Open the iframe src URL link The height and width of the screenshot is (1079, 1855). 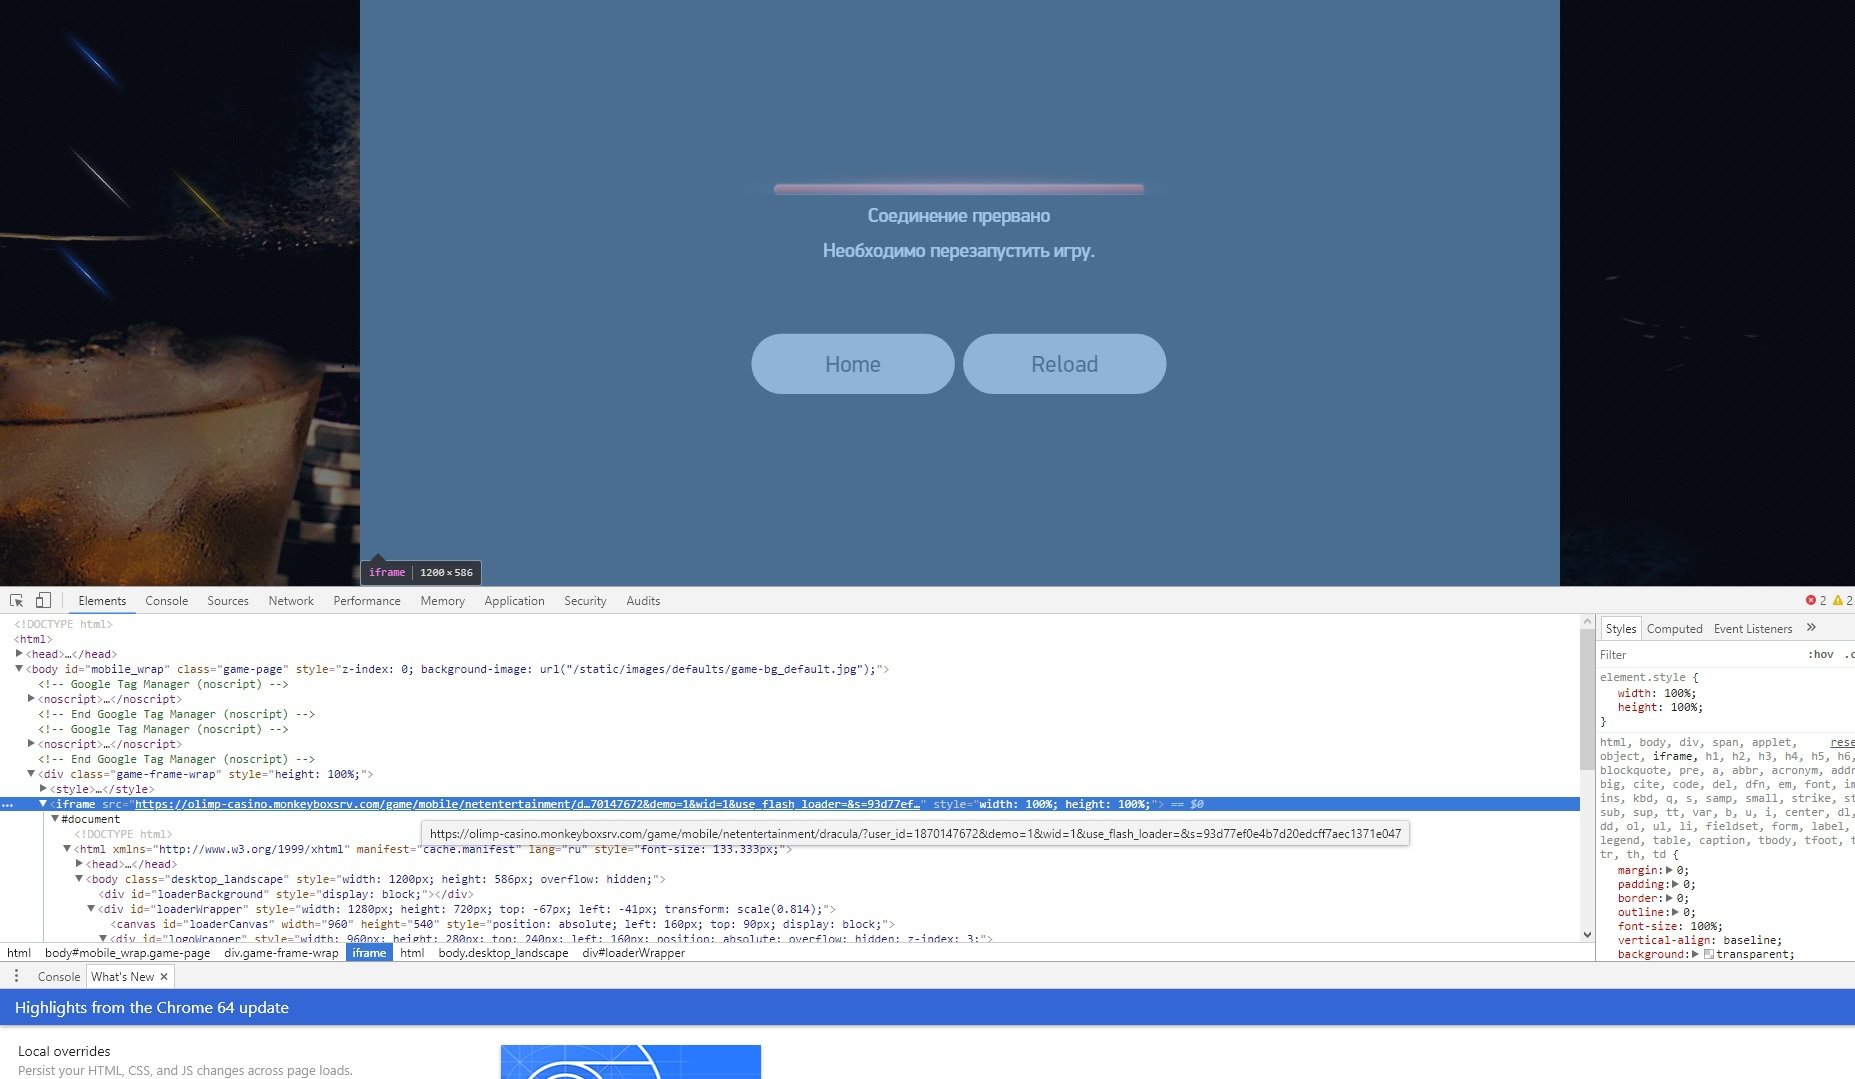527,804
